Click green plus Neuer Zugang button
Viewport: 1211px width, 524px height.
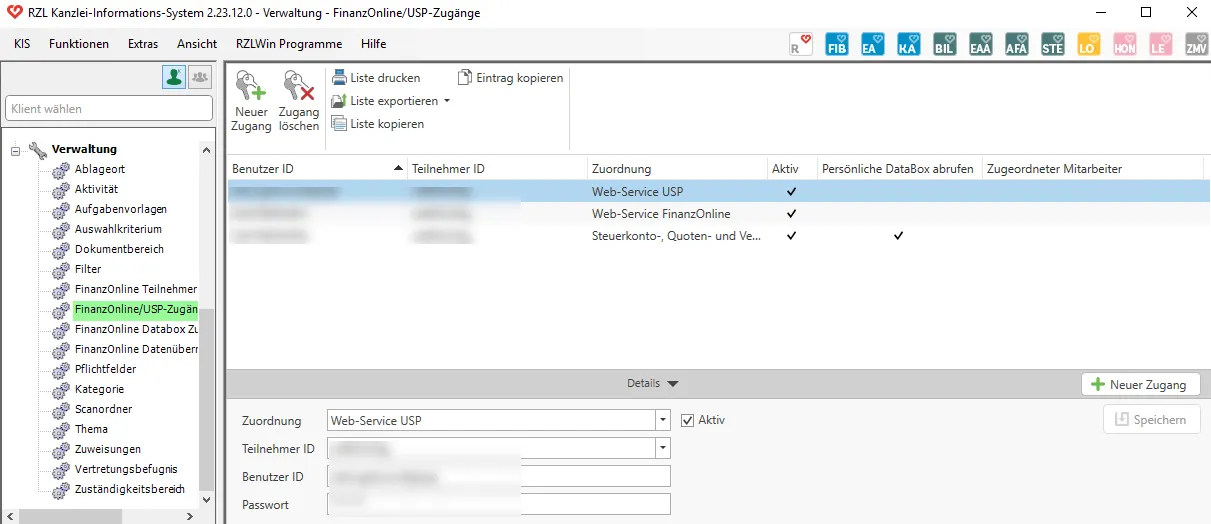click(1141, 384)
